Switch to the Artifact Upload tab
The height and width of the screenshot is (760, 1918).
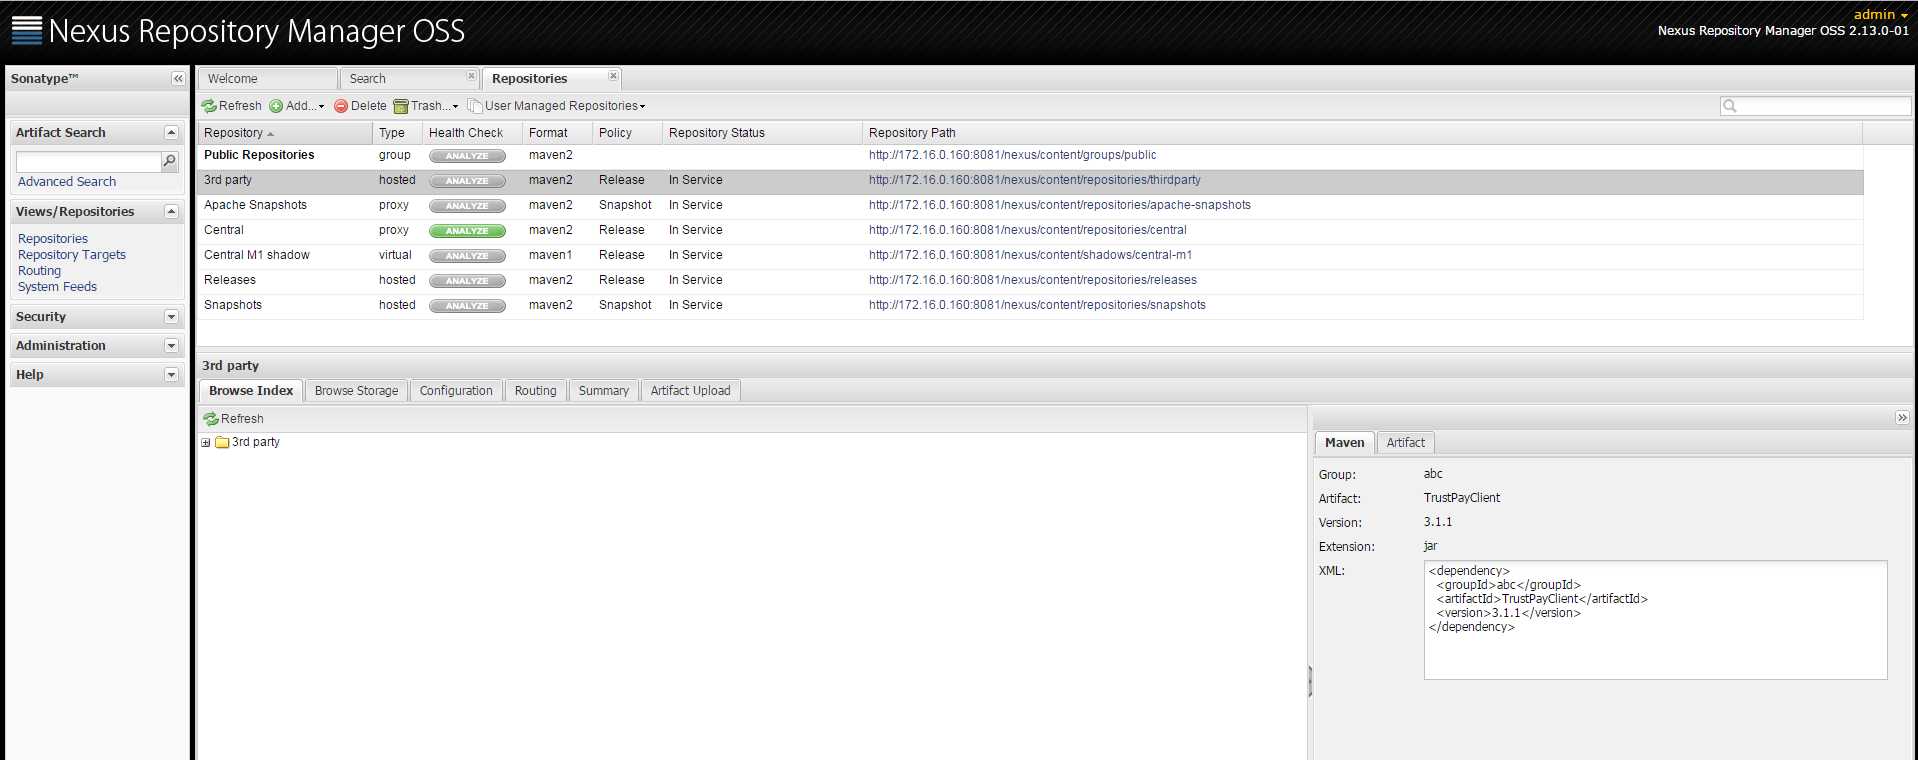690,391
